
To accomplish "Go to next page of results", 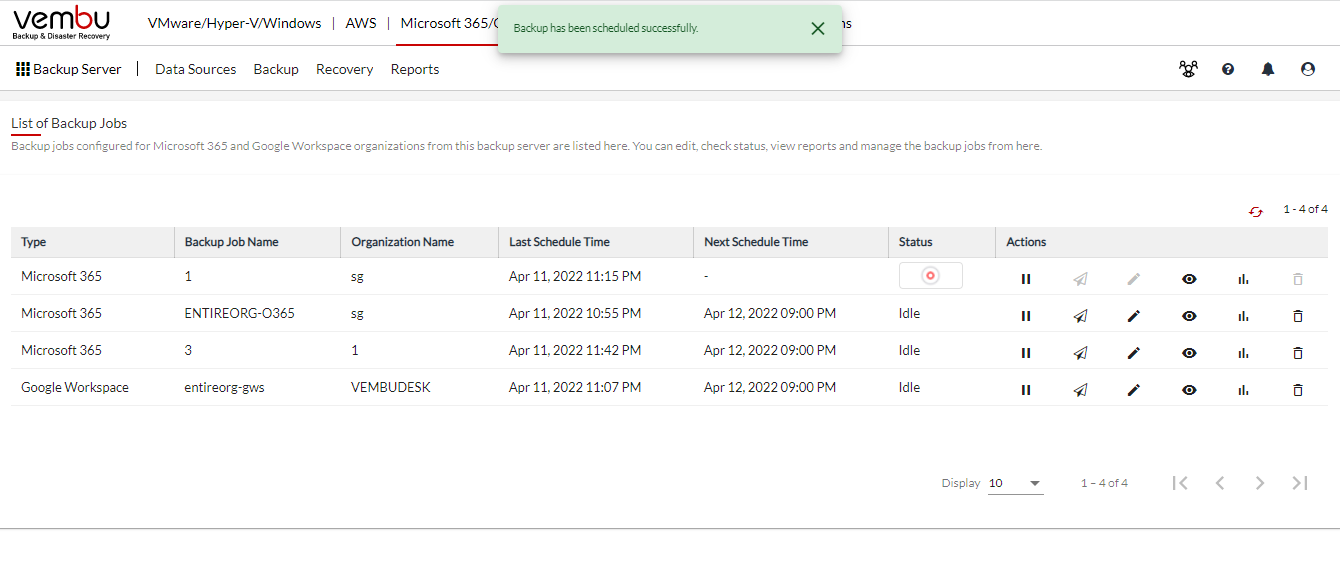I will (x=1260, y=483).
